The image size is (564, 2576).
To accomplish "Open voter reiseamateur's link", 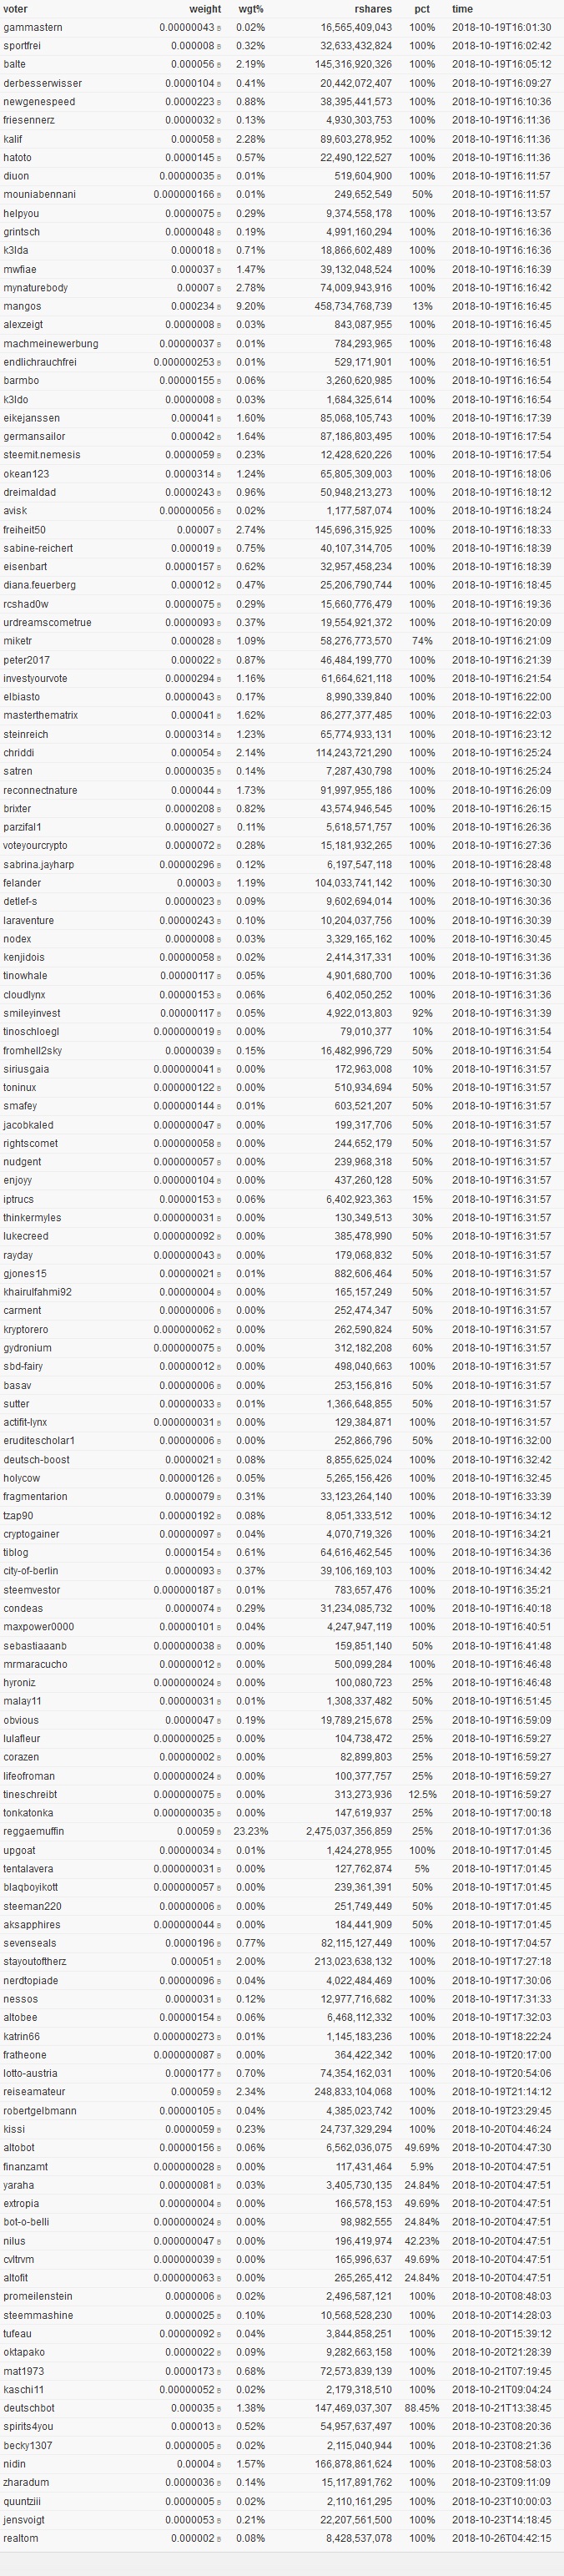I will 34,2092.
